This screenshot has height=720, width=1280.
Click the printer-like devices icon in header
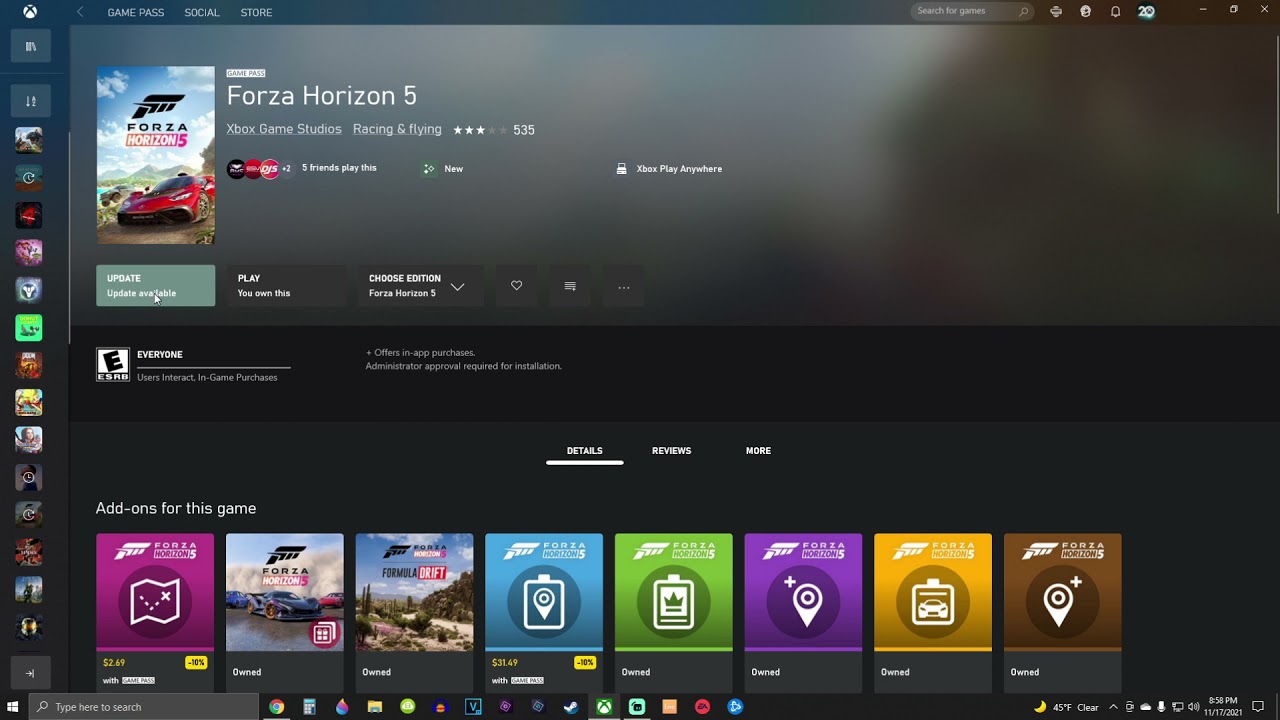[x=1056, y=12]
